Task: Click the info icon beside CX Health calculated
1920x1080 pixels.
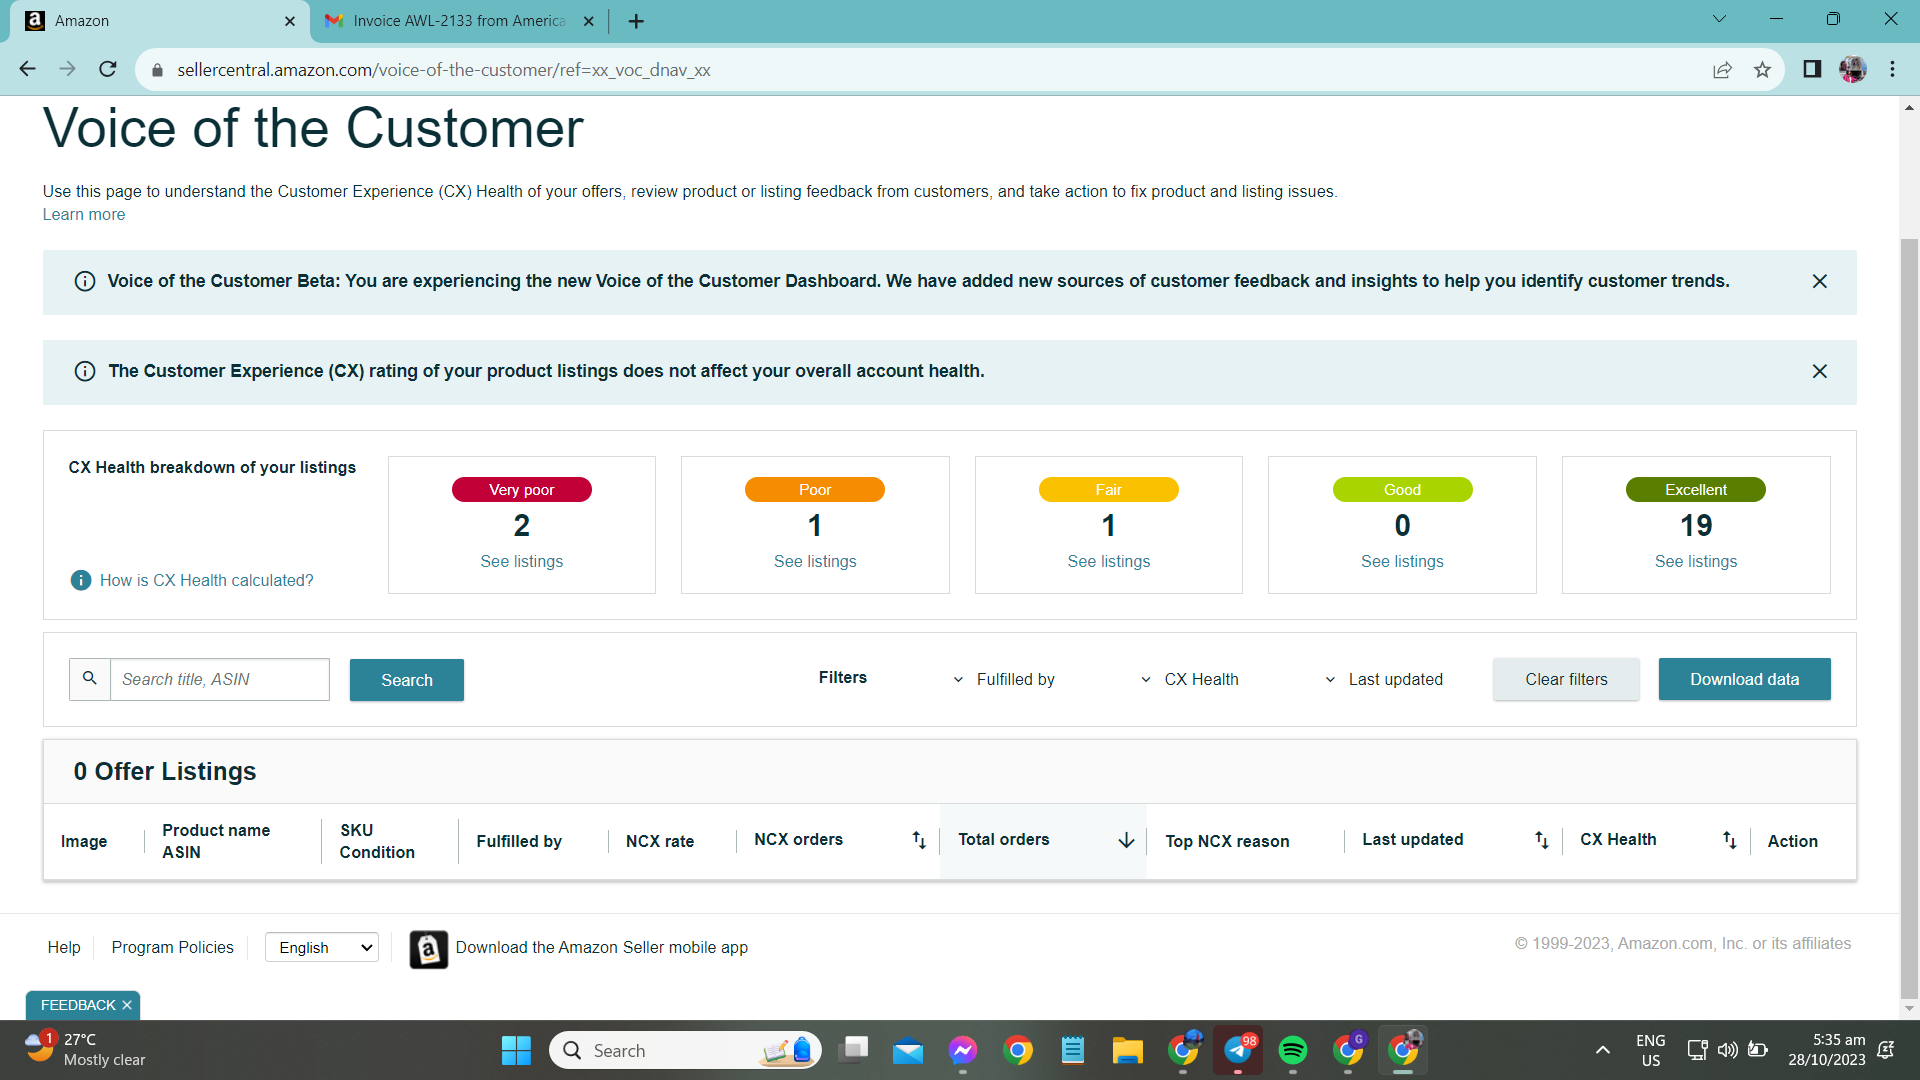Action: click(81, 581)
